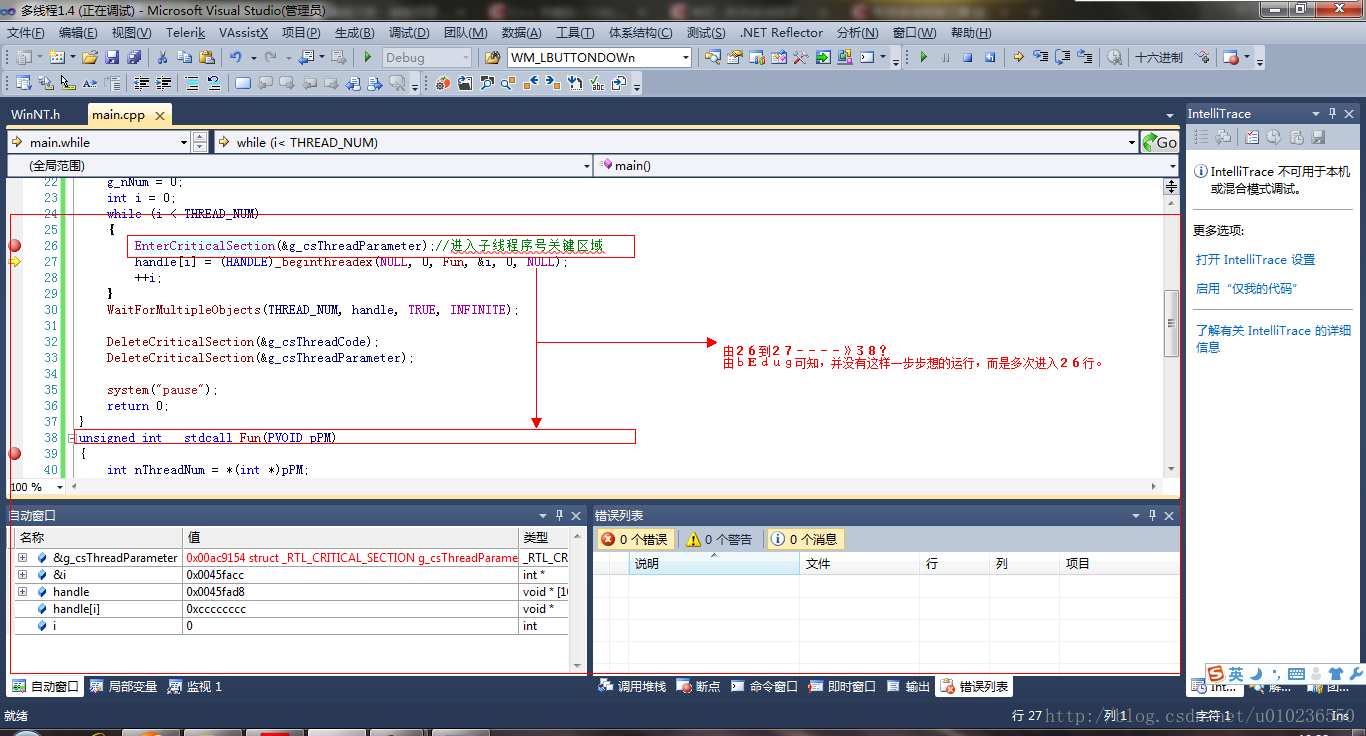Click the Restart debugging icon
Viewport: 1366px width, 736px height.
point(989,58)
